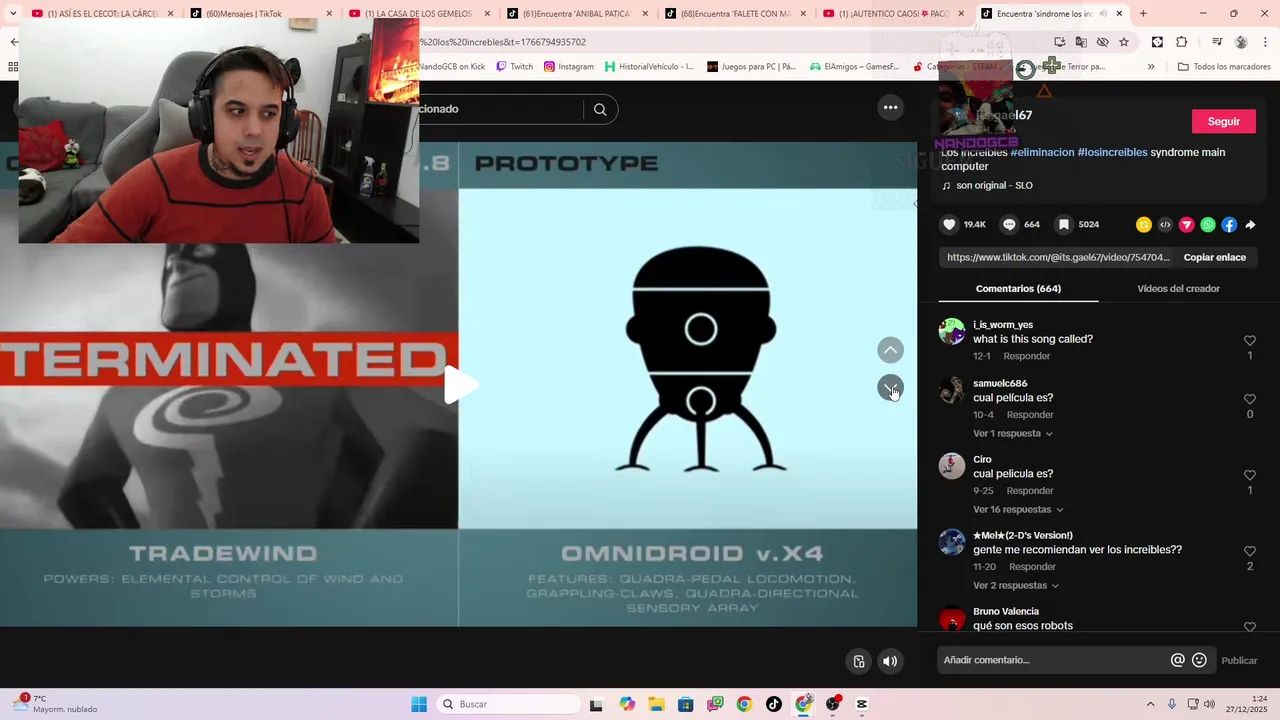Switch to the 'ANIBAL PATICA' TikTok tab
This screenshot has height=720, width=1280.
click(x=576, y=14)
